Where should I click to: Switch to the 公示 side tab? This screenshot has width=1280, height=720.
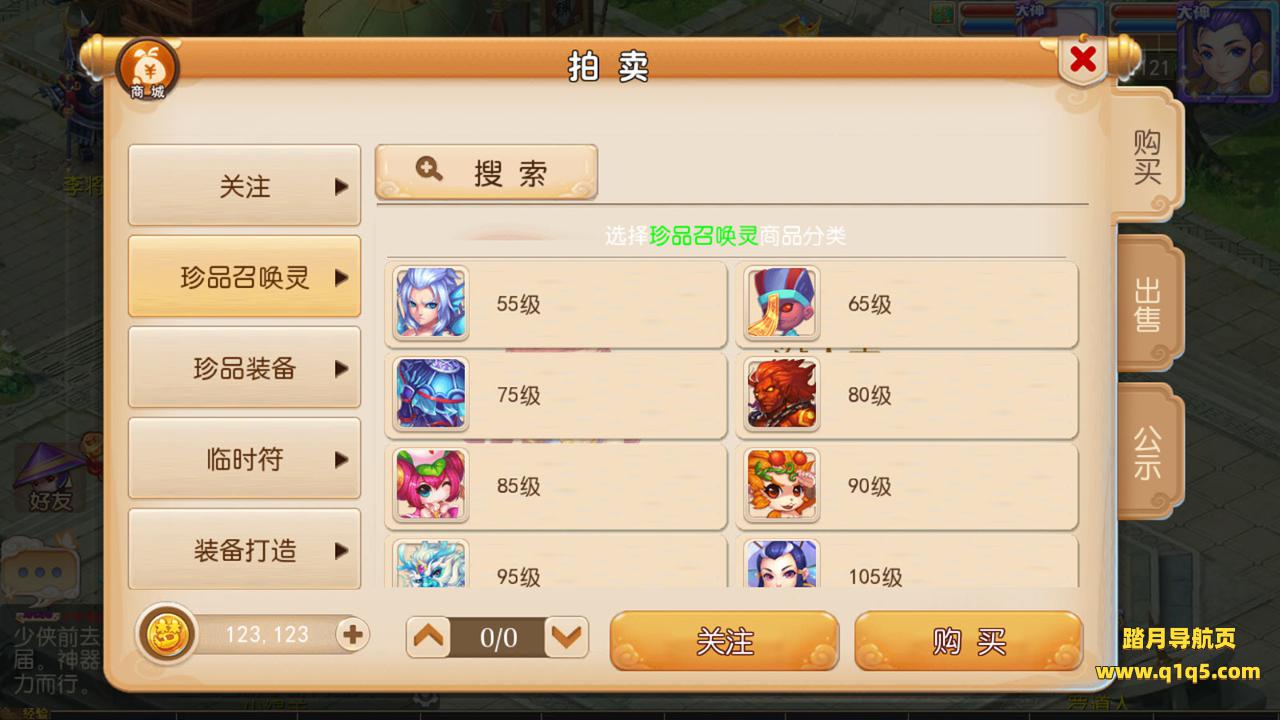pyautogui.click(x=1148, y=453)
